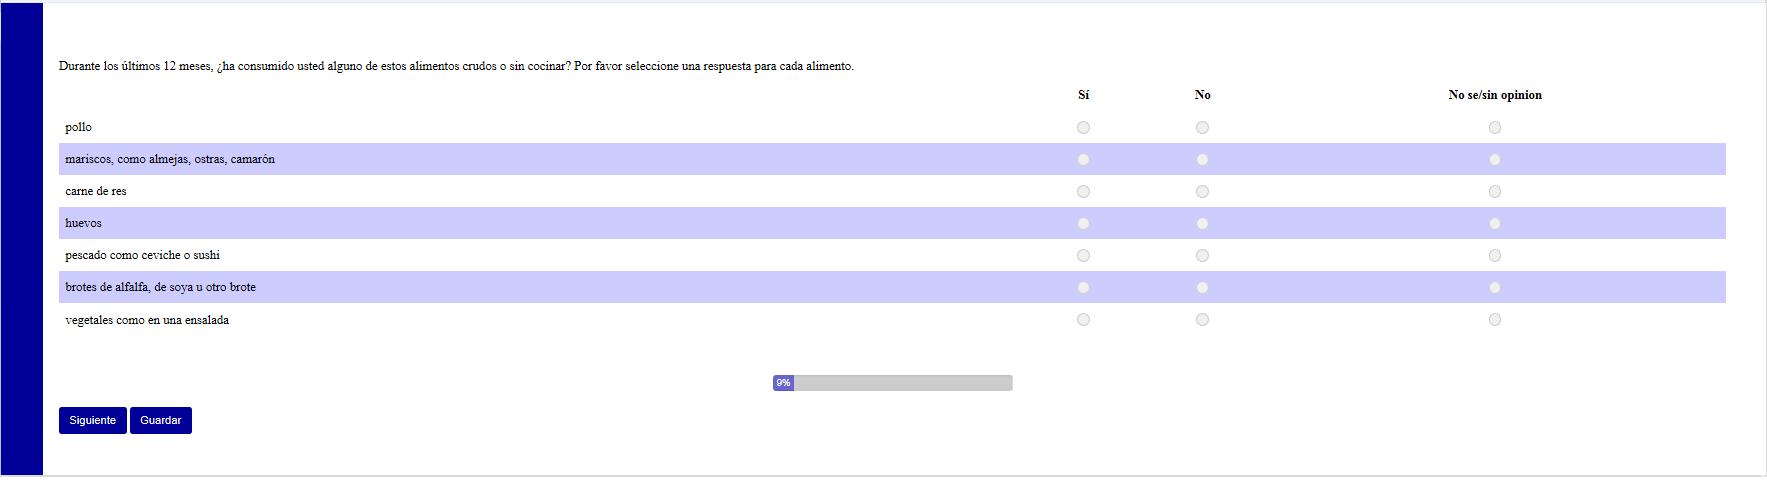Pick No se/sin opinion for carne de res

click(x=1494, y=192)
